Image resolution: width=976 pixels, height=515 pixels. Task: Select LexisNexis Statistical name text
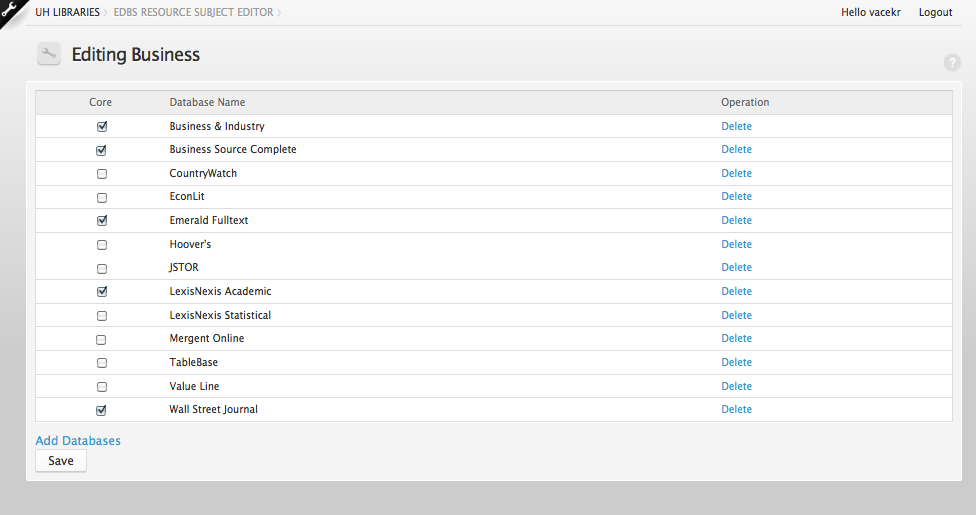tap(220, 315)
